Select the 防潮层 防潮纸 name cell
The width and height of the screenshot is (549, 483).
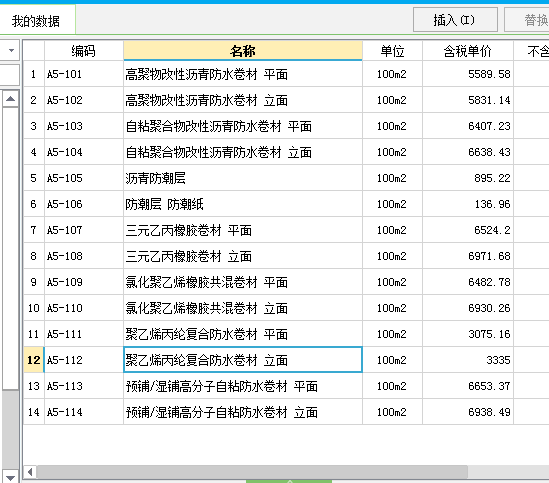243,204
